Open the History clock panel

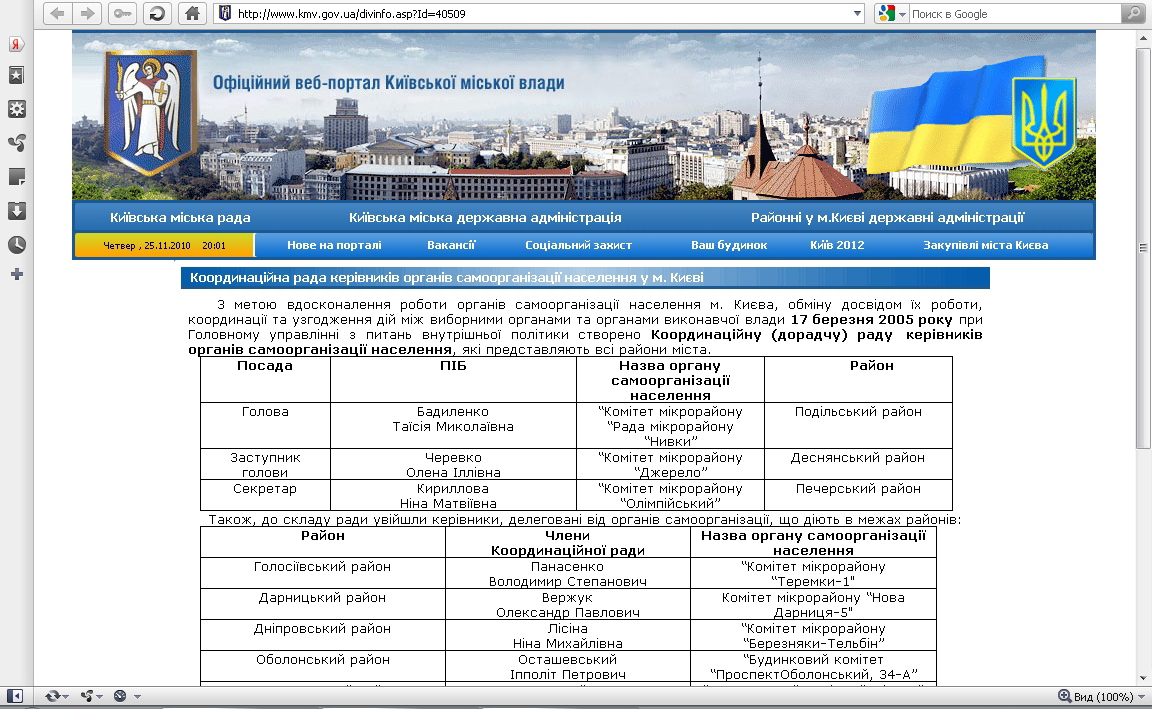[16, 245]
